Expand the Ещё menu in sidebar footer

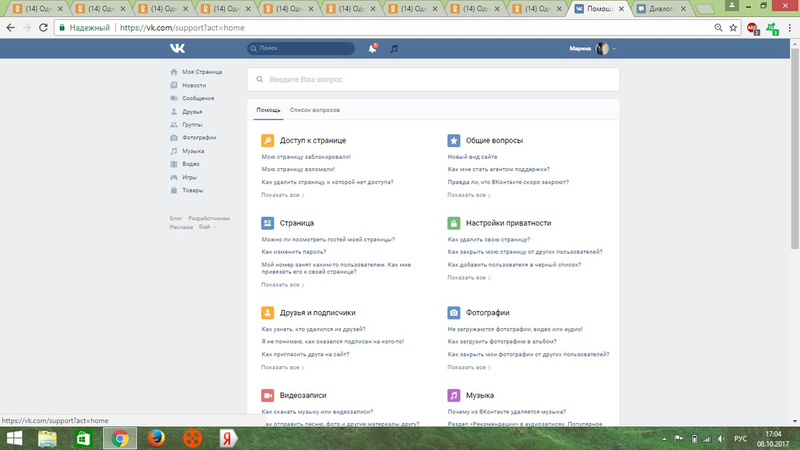pyautogui.click(x=206, y=227)
